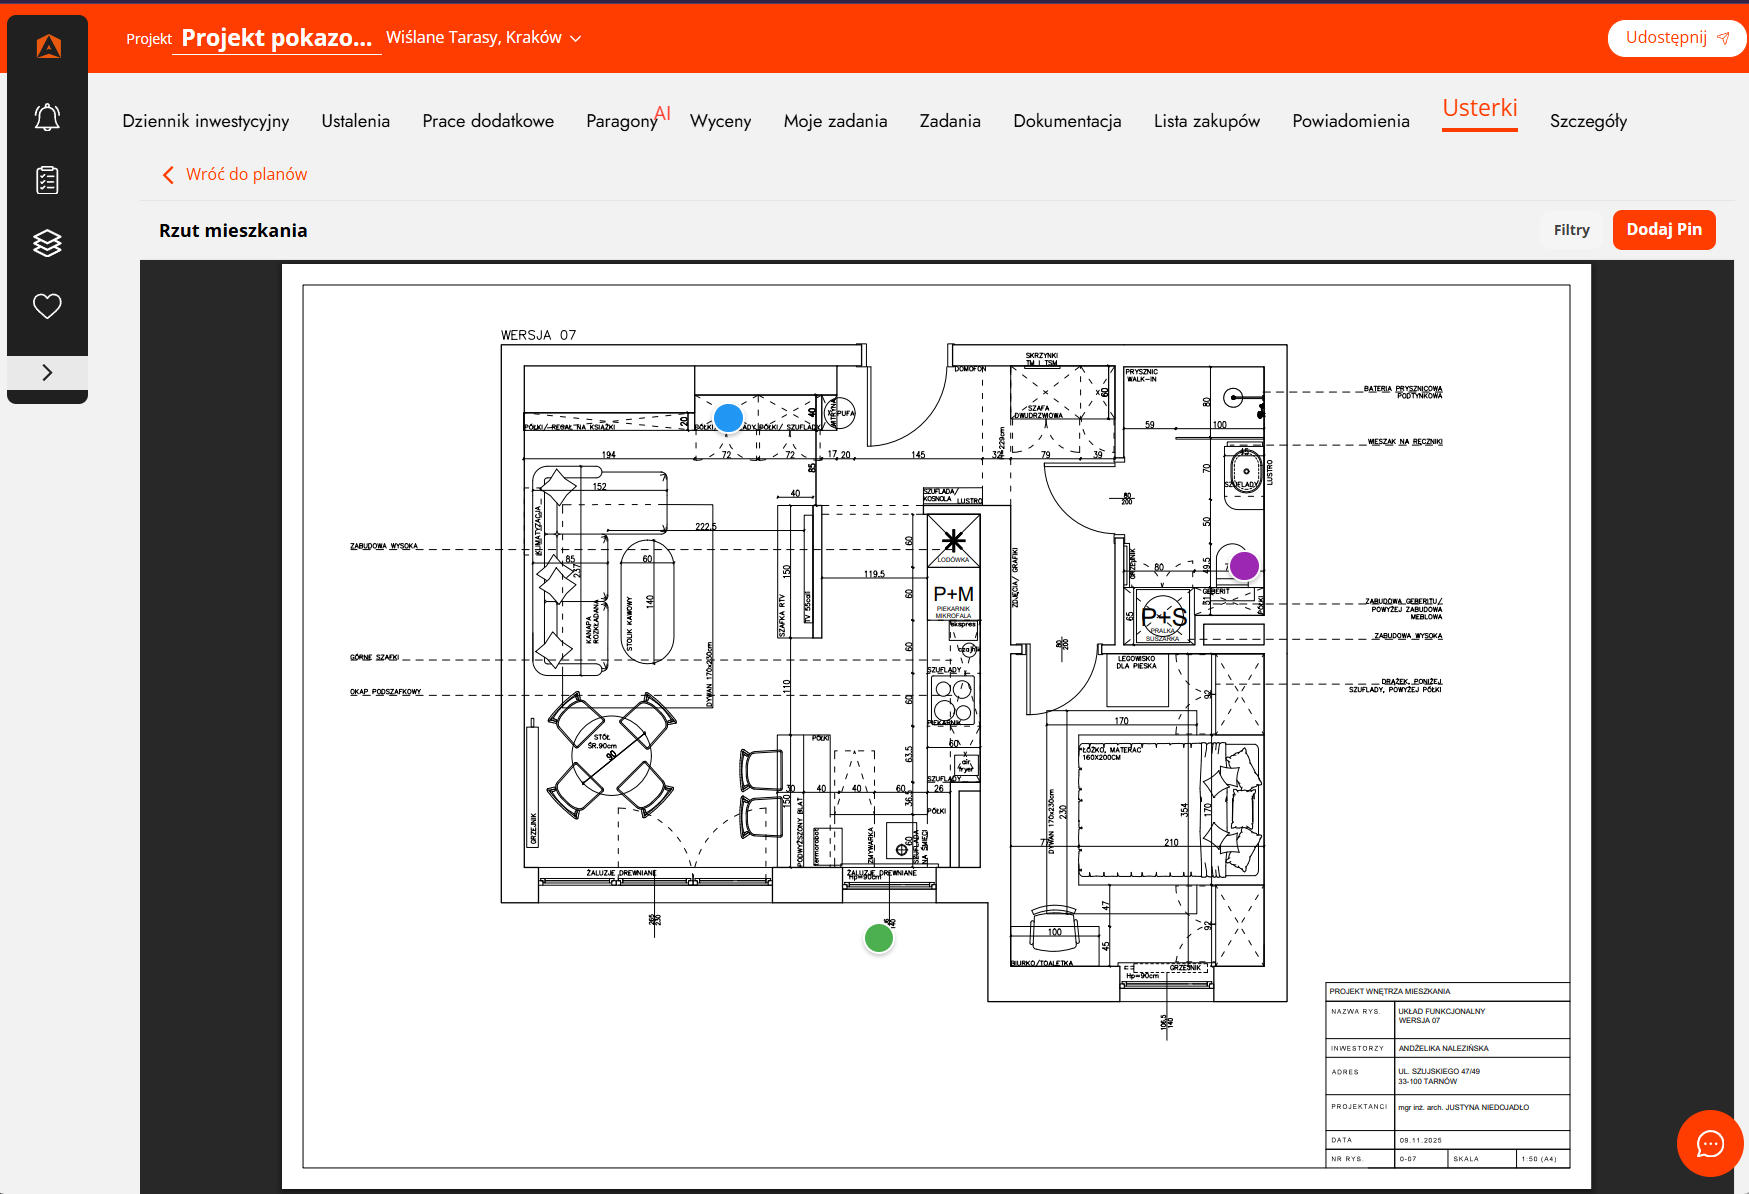Image resolution: width=1749 pixels, height=1194 pixels.
Task: Select the purple pin in bathroom
Action: [1244, 566]
